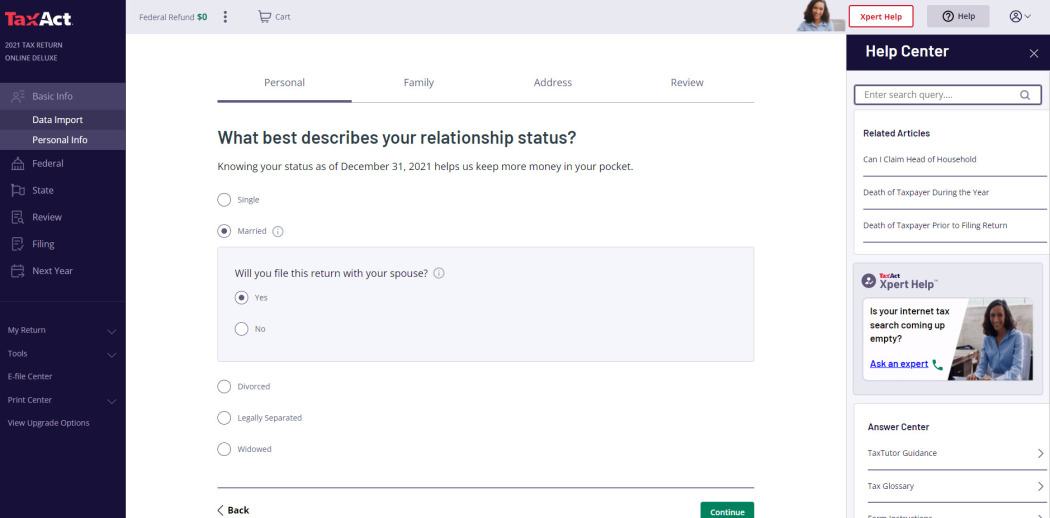Switch to the Family tab
Viewport: 1050px width, 518px height.
(418, 83)
